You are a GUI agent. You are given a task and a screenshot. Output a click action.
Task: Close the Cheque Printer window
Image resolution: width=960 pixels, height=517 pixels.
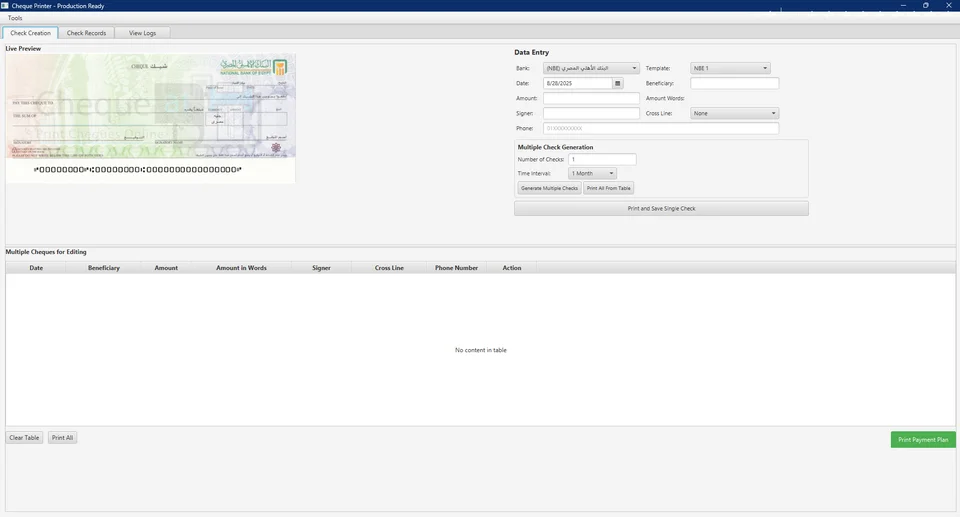[x=948, y=6]
